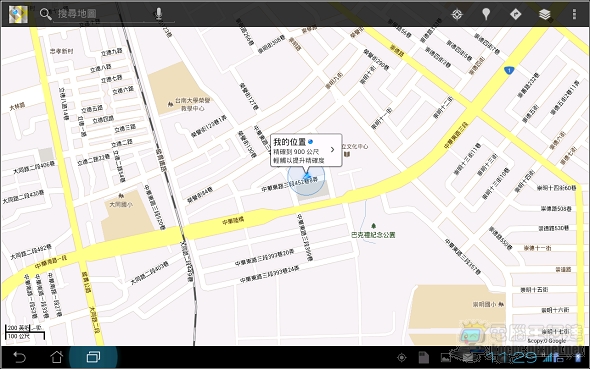
Task: Tap the 立德三路 street label
Action: tap(125, 128)
